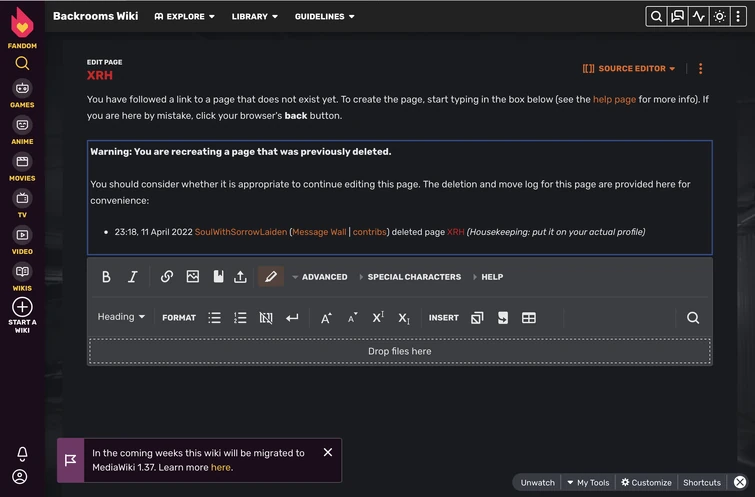755x497 pixels.
Task: Click the upload file icon
Action: pos(240,276)
